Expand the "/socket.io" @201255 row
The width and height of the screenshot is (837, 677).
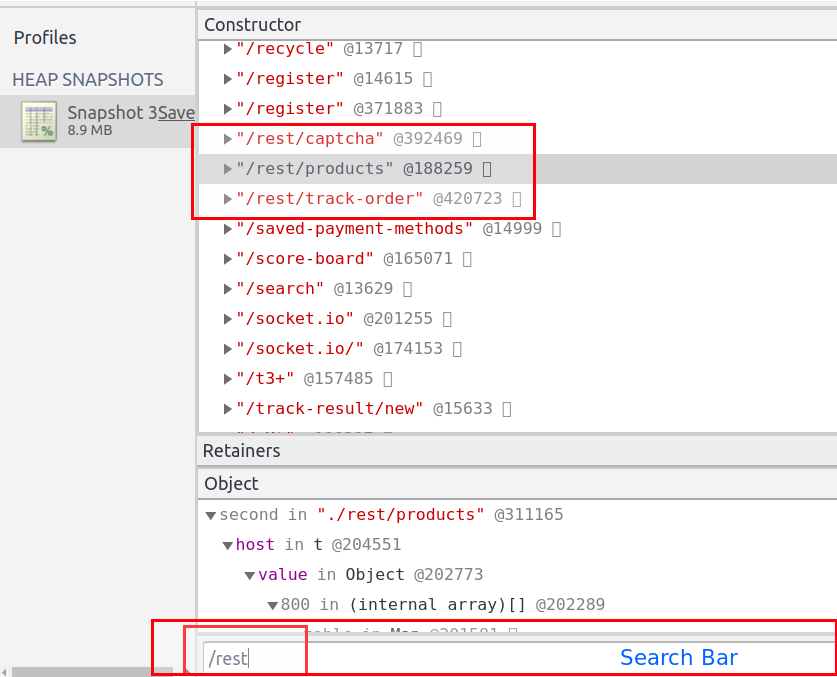[227, 319]
